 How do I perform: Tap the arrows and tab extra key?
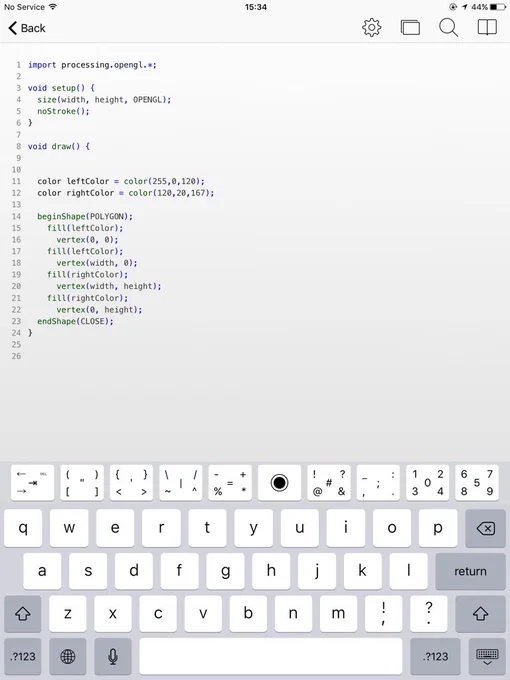click(33, 483)
